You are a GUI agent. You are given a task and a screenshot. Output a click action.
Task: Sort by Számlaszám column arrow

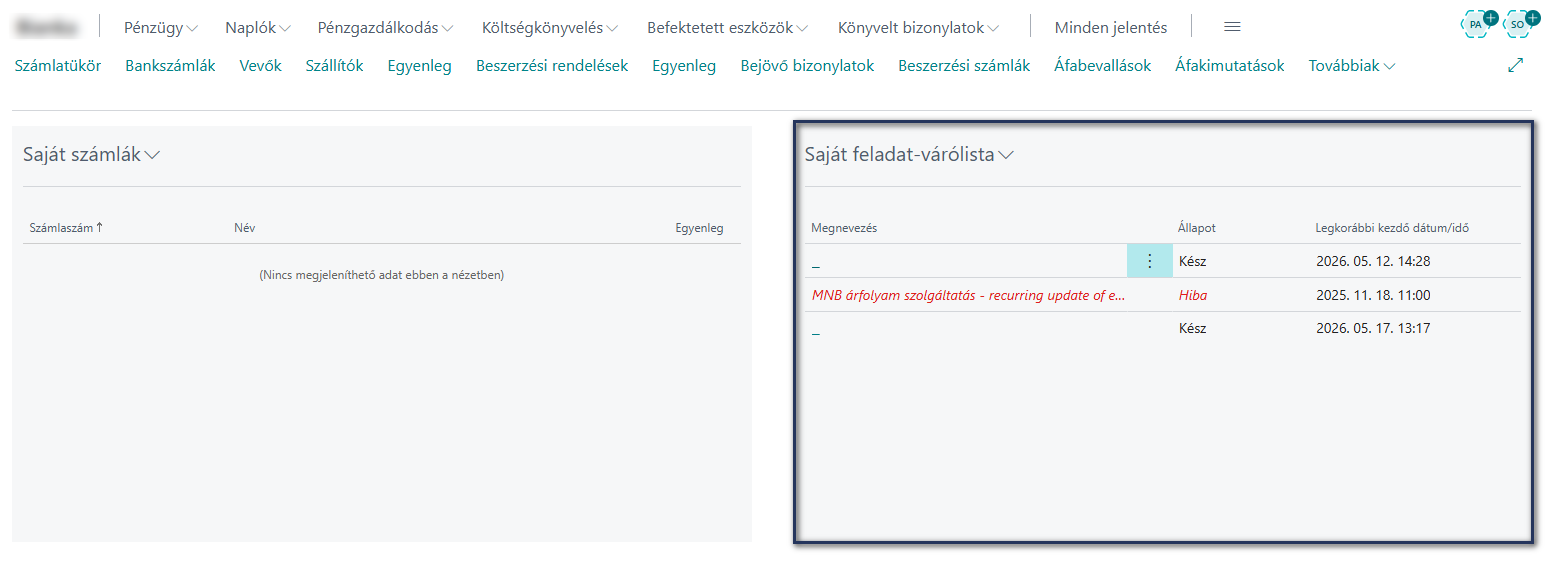(x=99, y=228)
